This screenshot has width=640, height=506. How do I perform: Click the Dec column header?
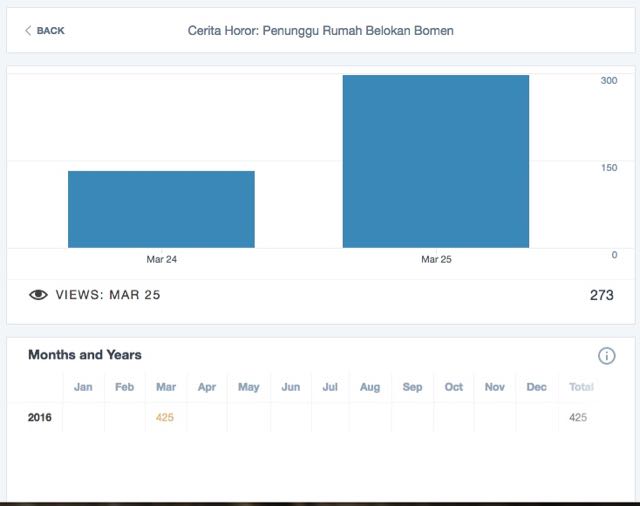pyautogui.click(x=536, y=387)
